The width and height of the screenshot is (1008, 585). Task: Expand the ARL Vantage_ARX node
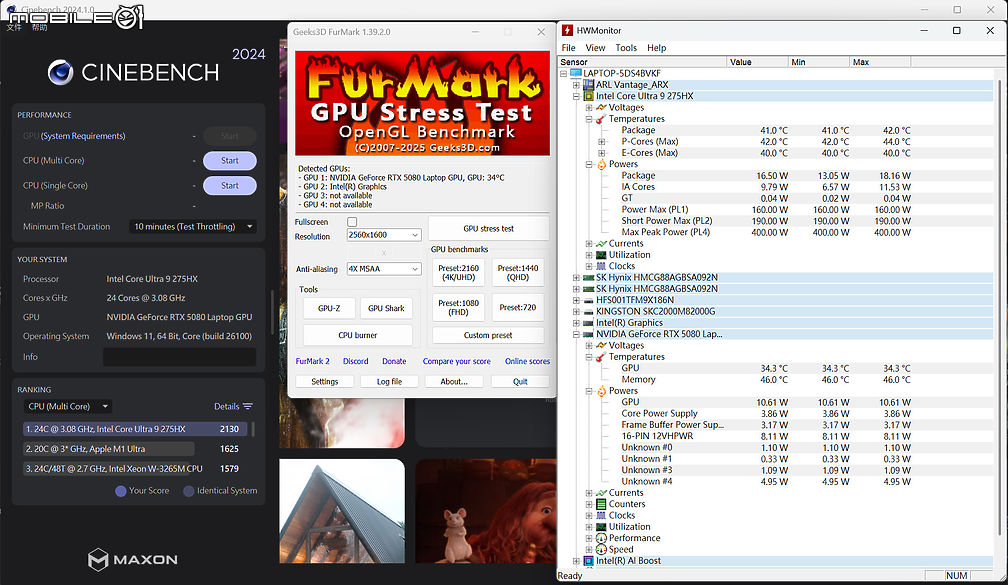576,85
